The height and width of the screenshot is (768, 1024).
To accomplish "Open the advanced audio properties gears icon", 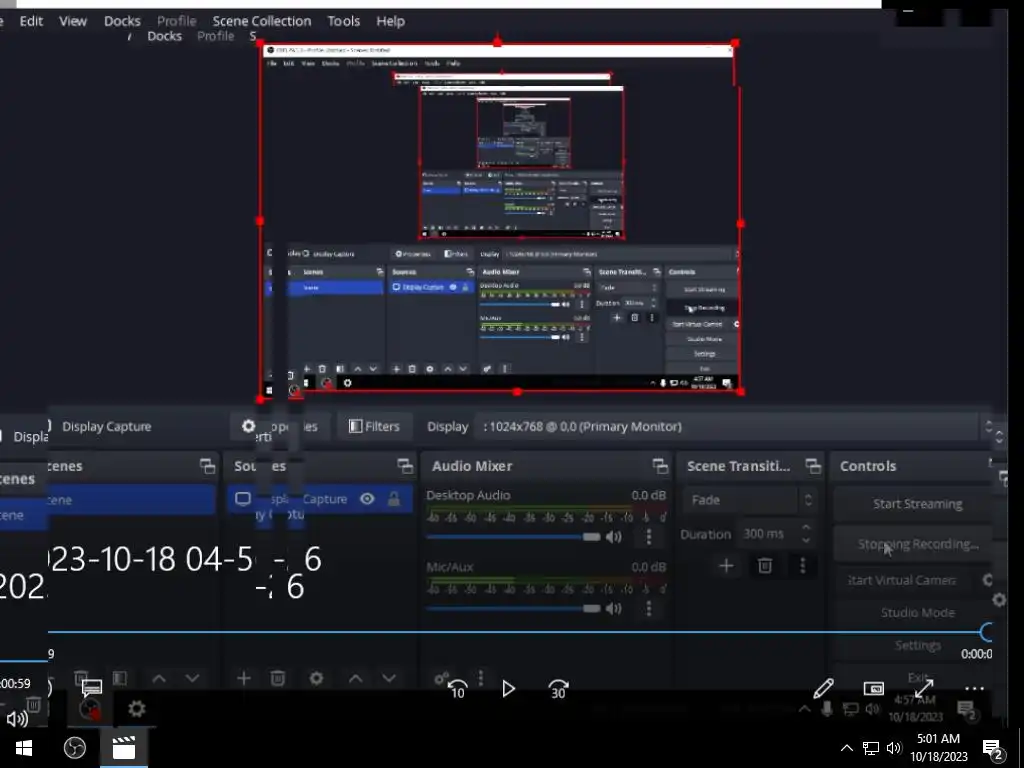I will click(441, 679).
